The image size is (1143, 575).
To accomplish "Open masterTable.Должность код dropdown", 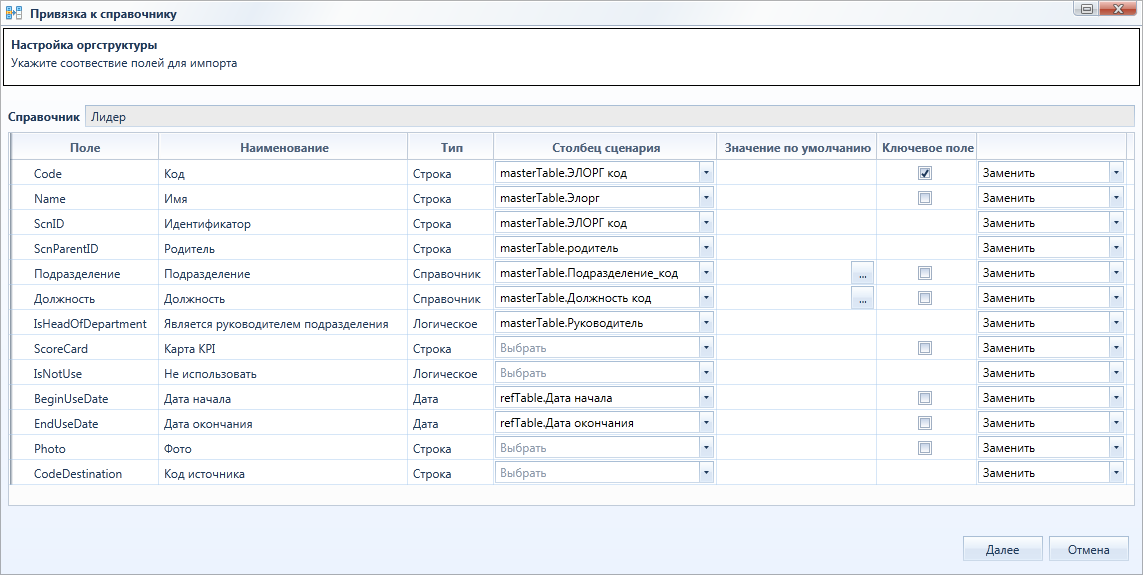I will coord(706,298).
